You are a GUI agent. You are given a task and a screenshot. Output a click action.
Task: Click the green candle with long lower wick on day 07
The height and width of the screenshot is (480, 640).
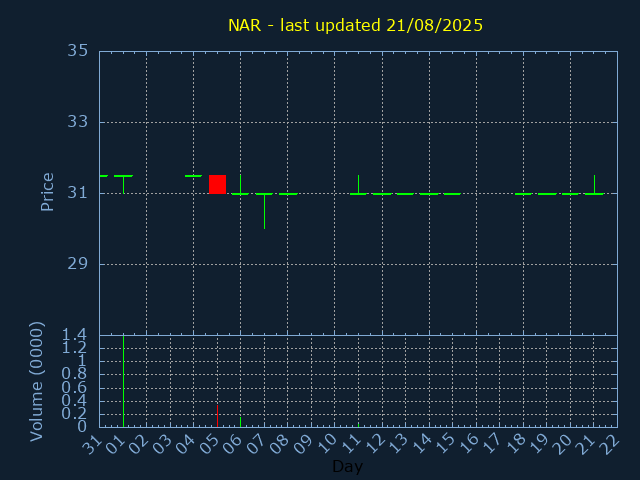click(x=264, y=211)
